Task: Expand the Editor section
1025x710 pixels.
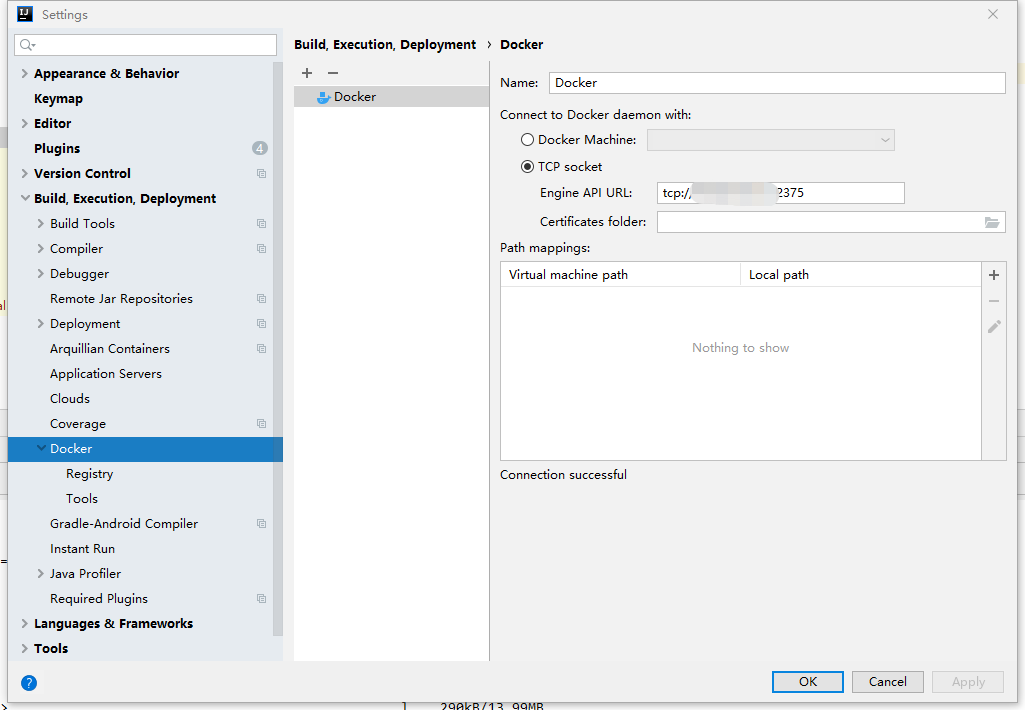Action: 24,124
